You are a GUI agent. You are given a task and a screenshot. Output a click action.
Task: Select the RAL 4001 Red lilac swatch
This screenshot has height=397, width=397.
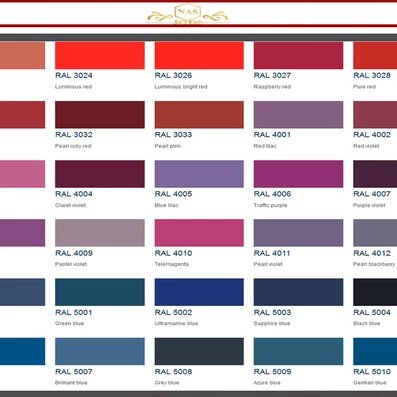pyautogui.click(x=298, y=115)
